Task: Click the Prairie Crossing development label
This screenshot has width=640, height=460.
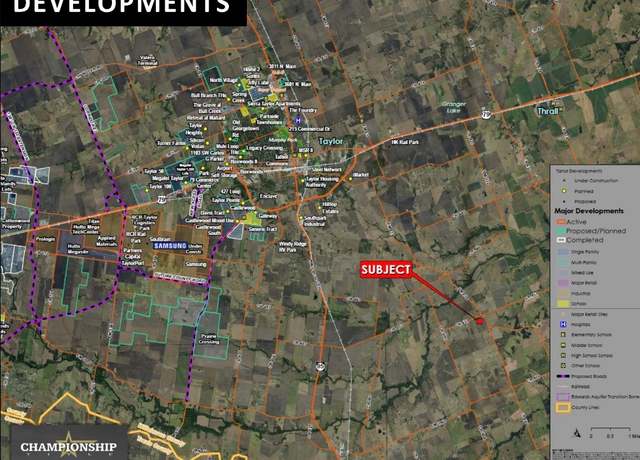Action: pos(209,339)
